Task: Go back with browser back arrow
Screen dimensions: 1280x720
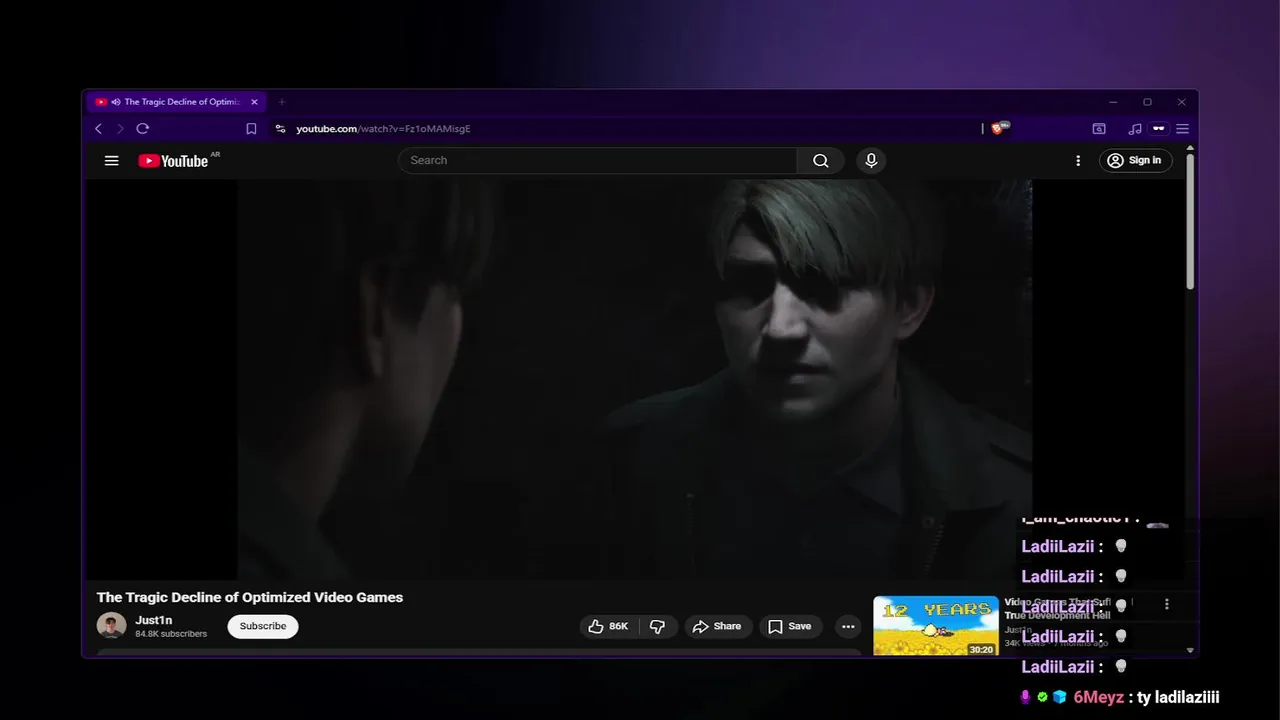Action: 98,129
